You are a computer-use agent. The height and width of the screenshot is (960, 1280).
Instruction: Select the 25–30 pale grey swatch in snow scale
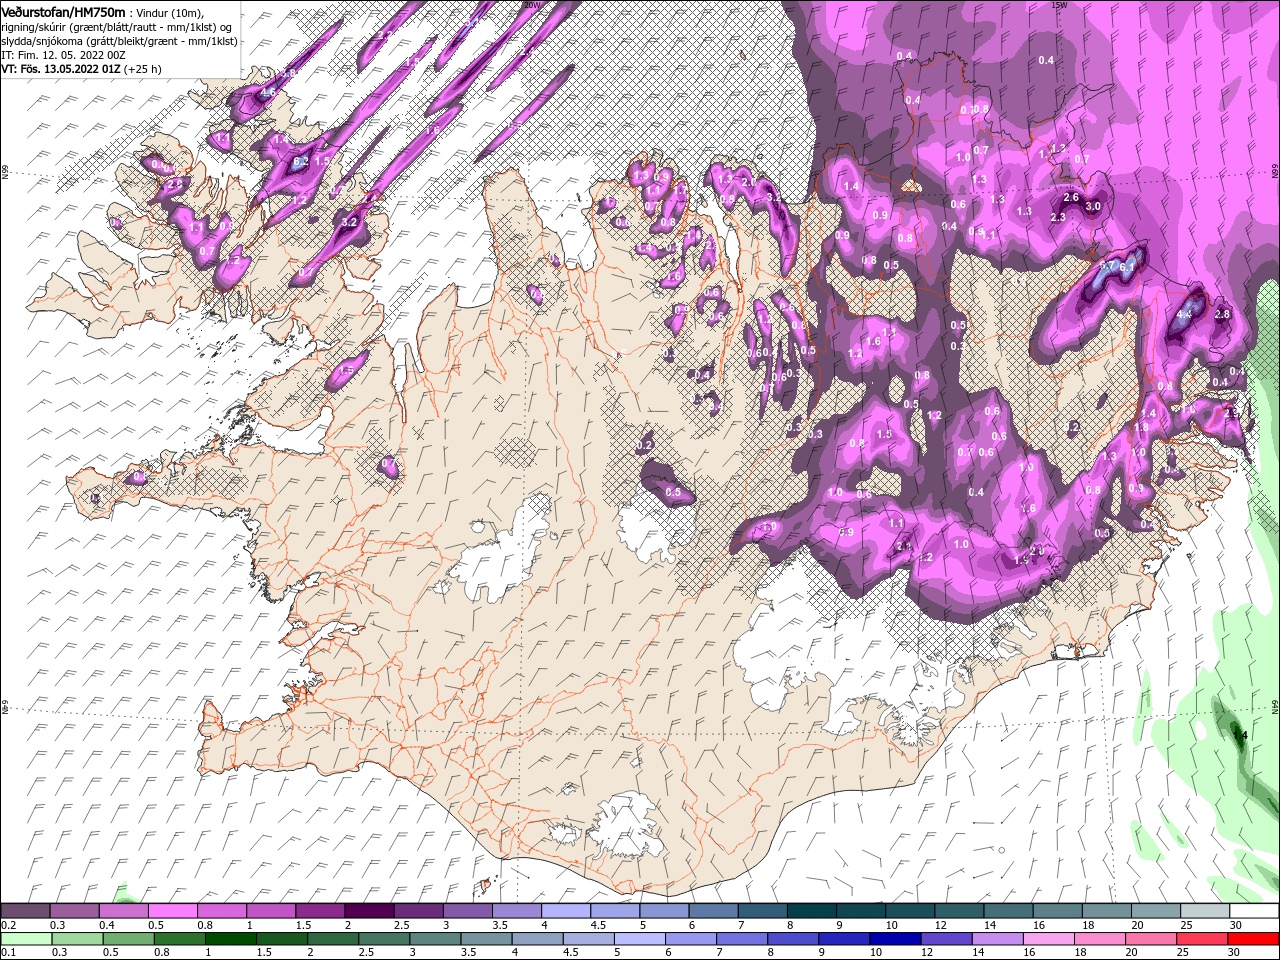tap(1204, 911)
